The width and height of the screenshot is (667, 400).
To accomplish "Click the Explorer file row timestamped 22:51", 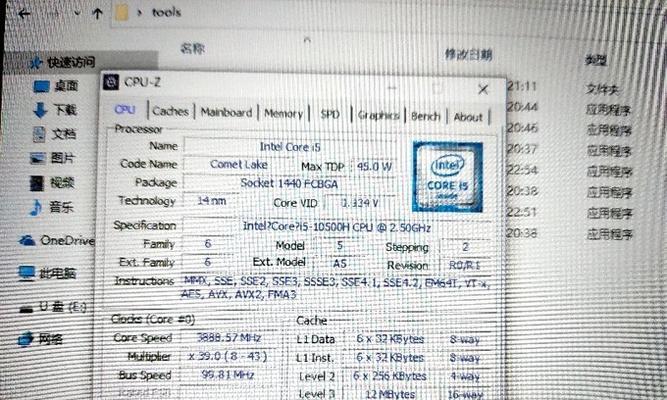I will click(571, 212).
